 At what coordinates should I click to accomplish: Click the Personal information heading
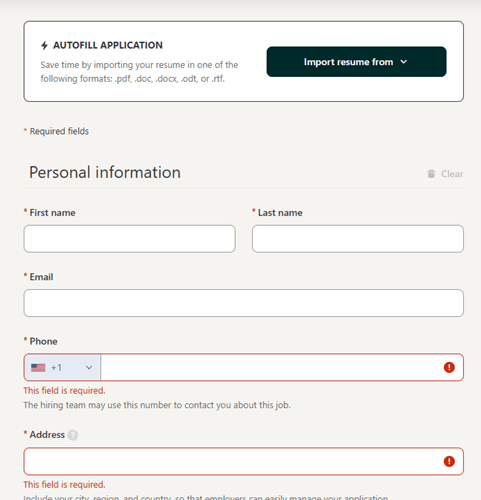click(x=105, y=173)
